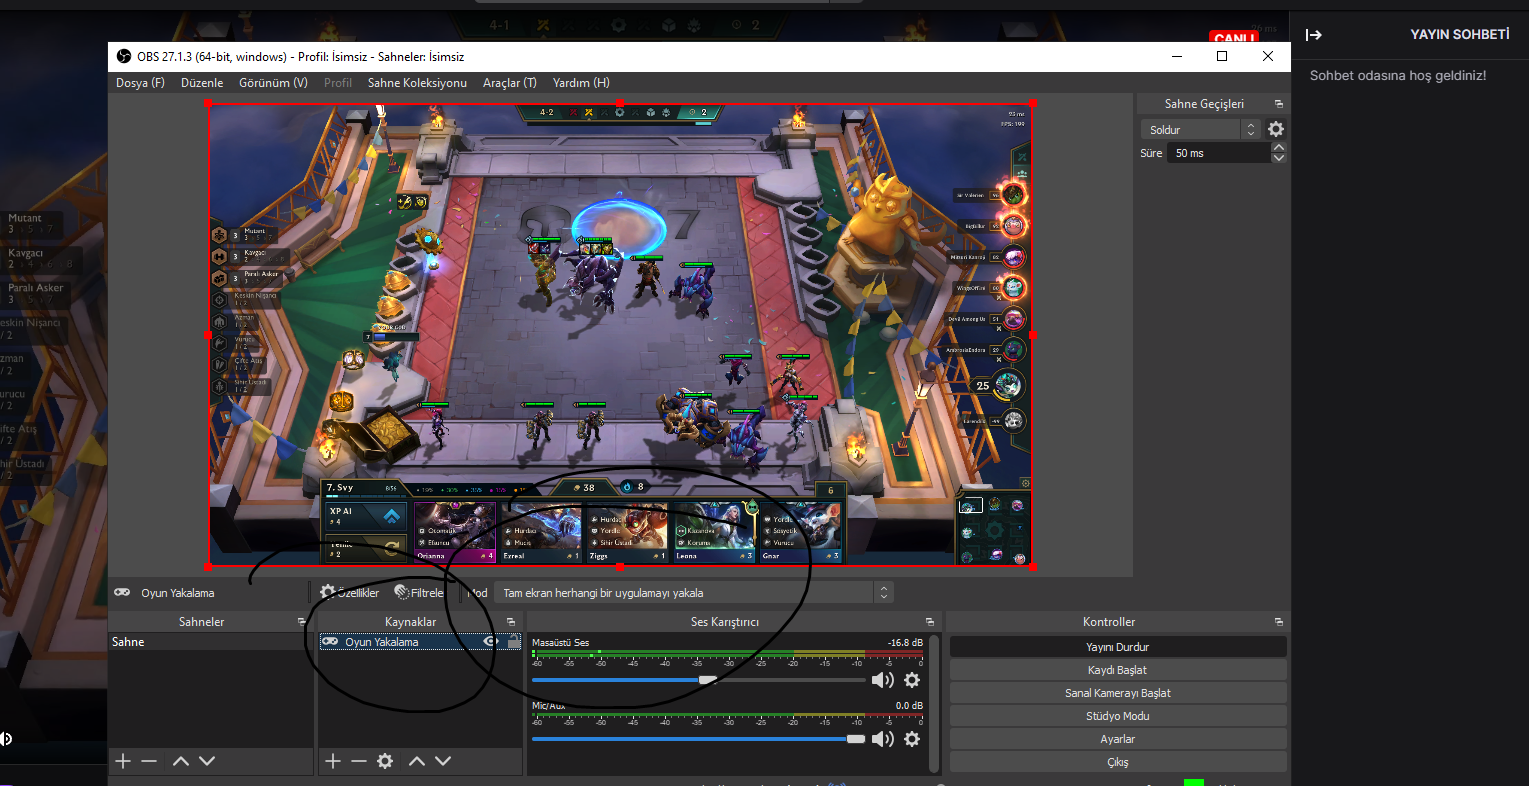Toggle the lock on the Oyun Yakalama source

(514, 642)
